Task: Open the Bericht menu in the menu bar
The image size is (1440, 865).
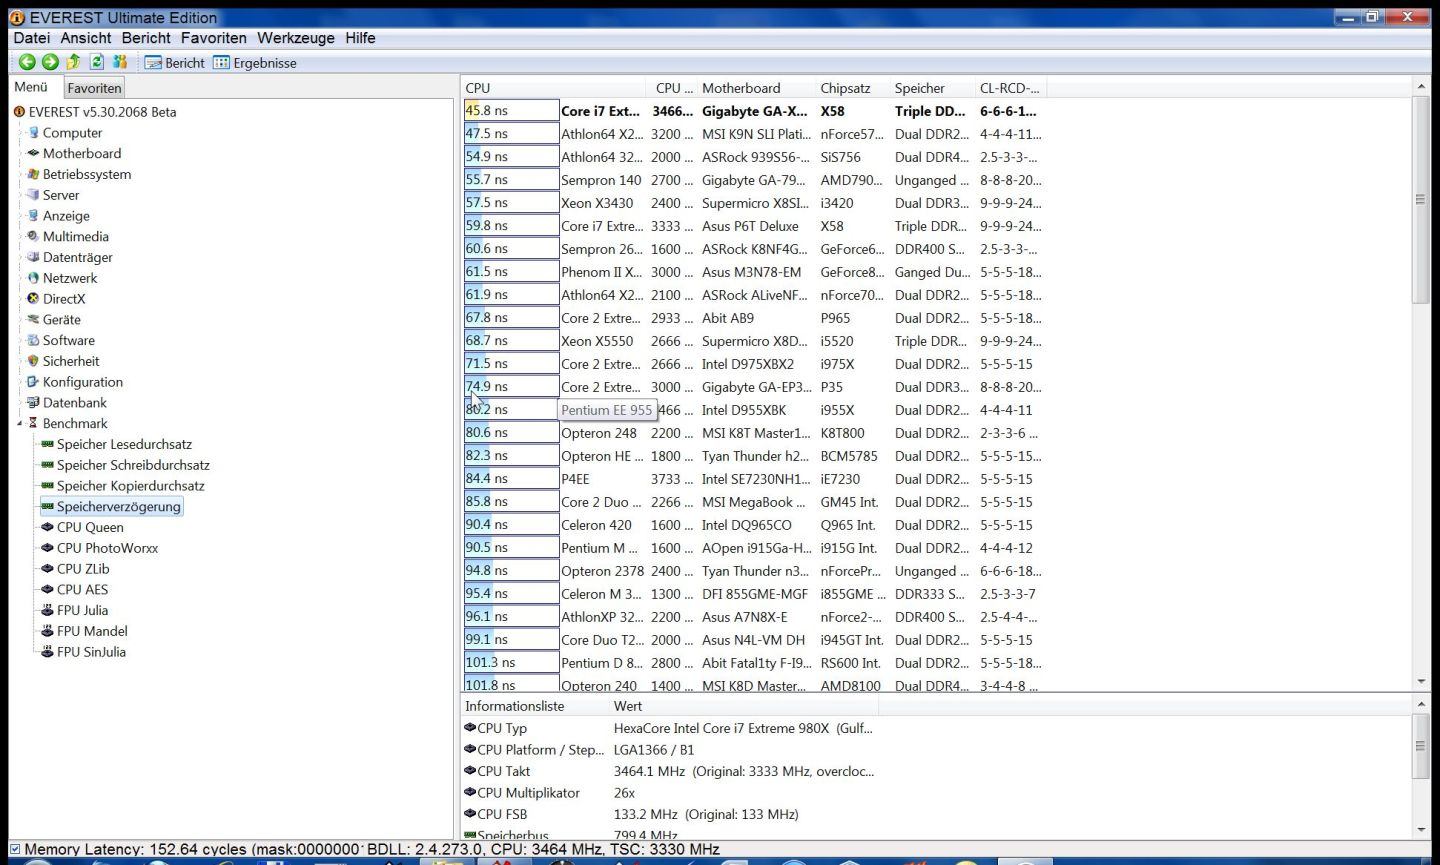Action: [x=146, y=38]
